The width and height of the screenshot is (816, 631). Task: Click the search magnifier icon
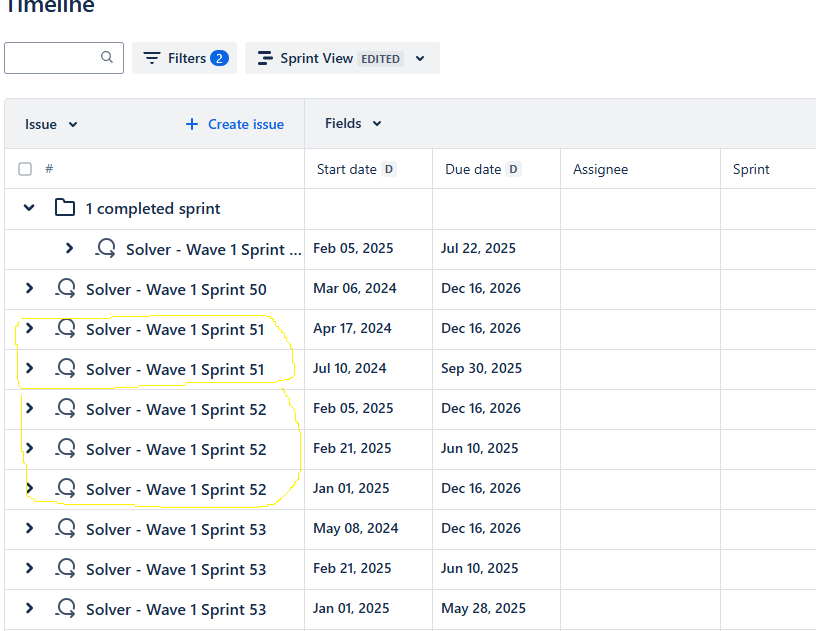pyautogui.click(x=106, y=57)
